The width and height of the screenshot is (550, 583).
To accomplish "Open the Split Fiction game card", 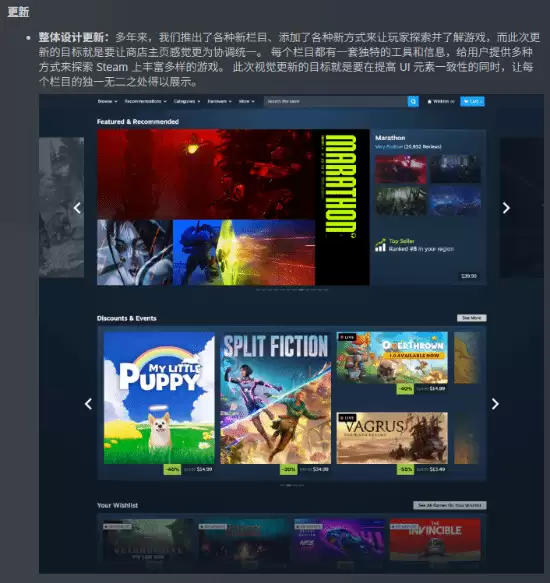I will [x=276, y=398].
